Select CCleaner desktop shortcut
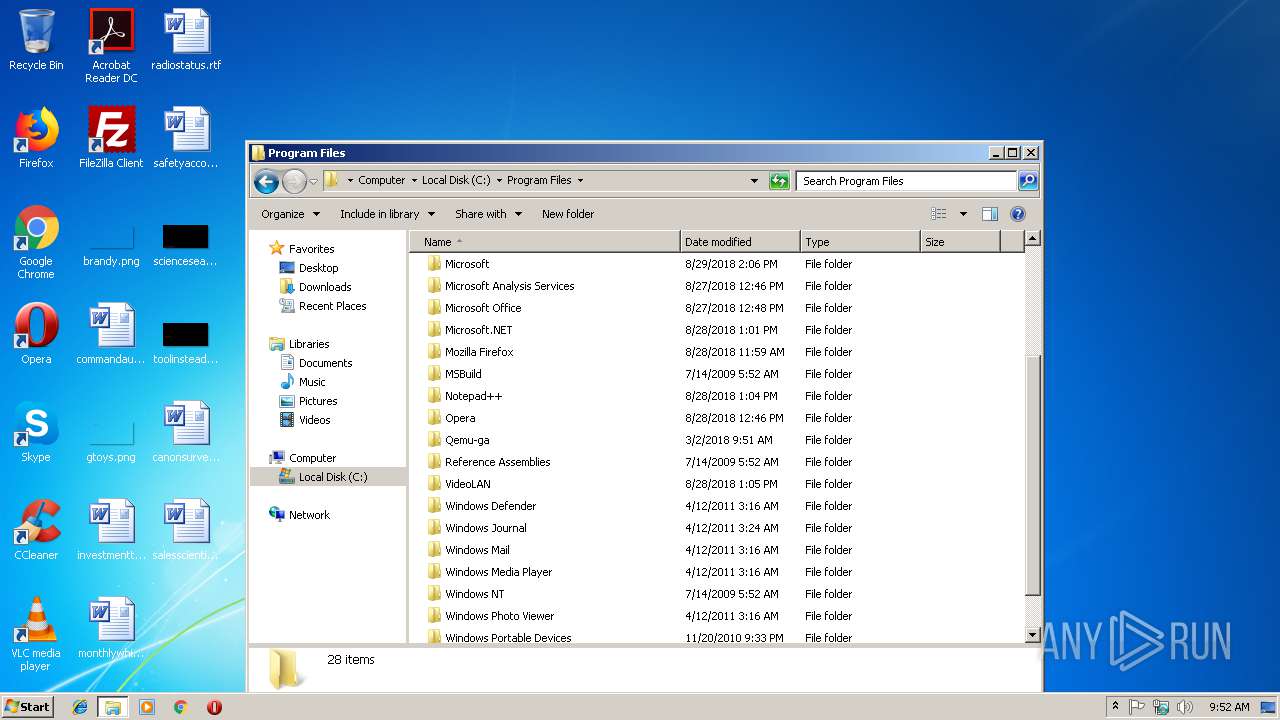 [36, 530]
